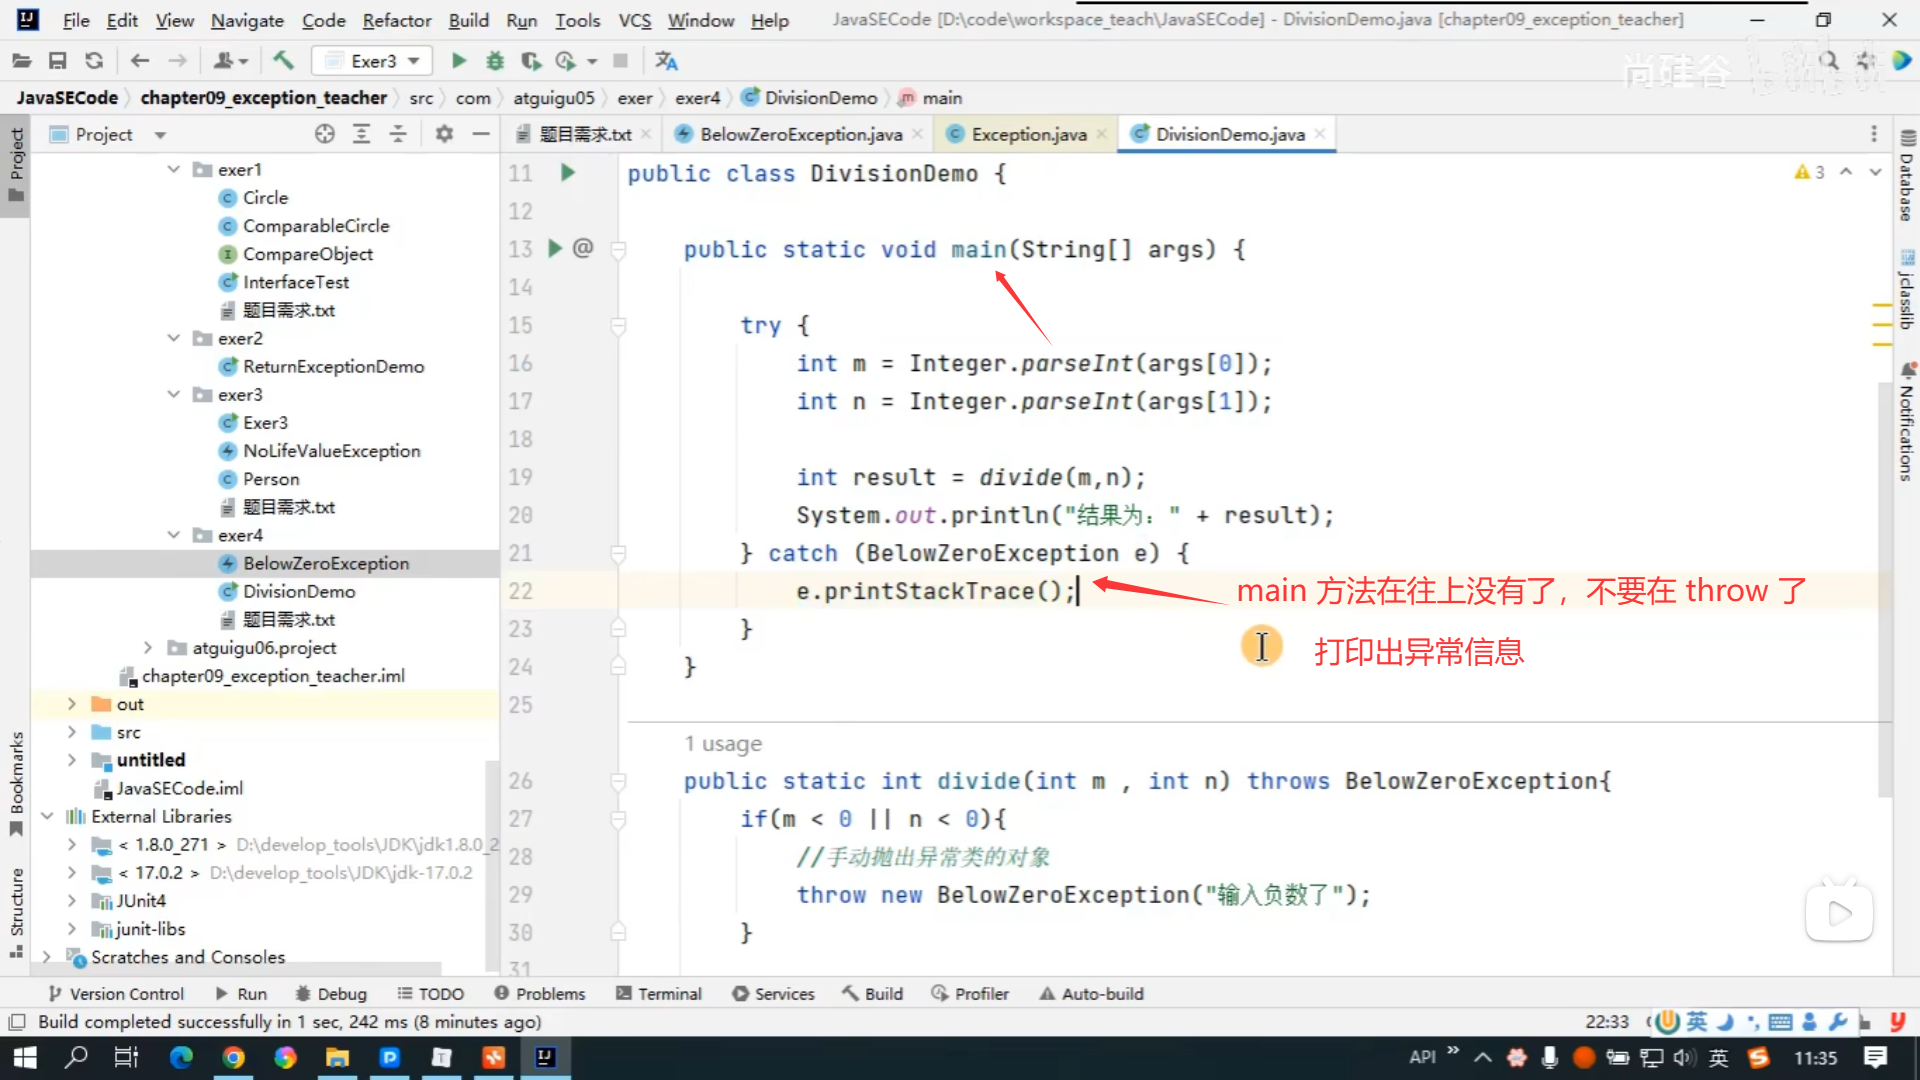Viewport: 1920px width, 1080px height.
Task: Expand the atguigu06.project folder
Action: [x=148, y=648]
